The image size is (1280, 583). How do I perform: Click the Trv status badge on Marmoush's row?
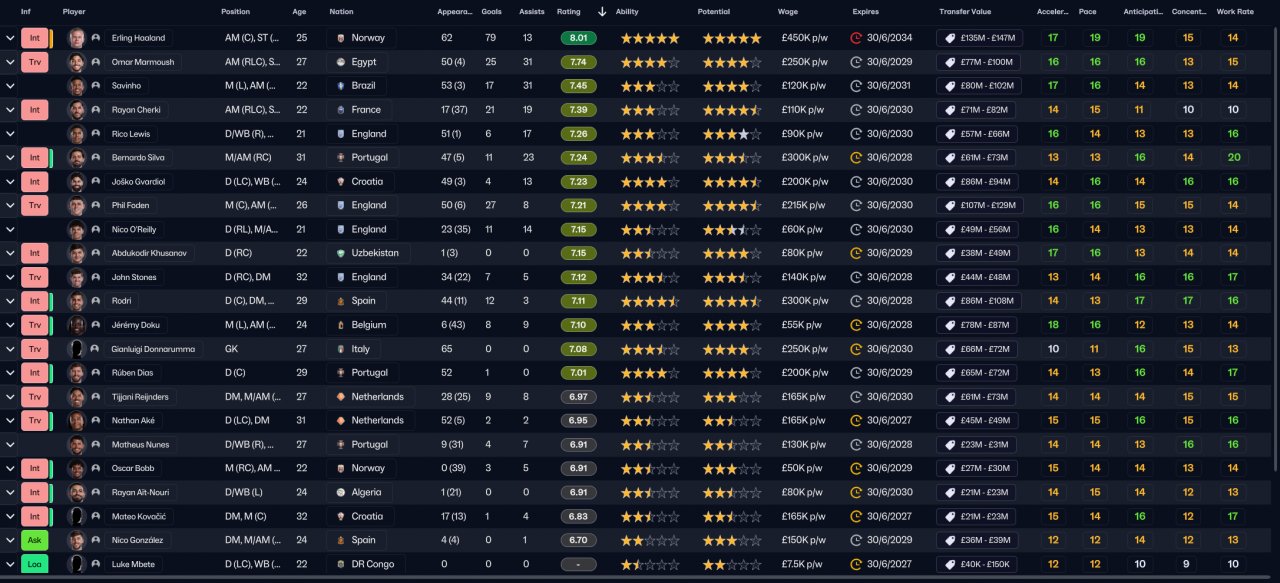point(34,62)
